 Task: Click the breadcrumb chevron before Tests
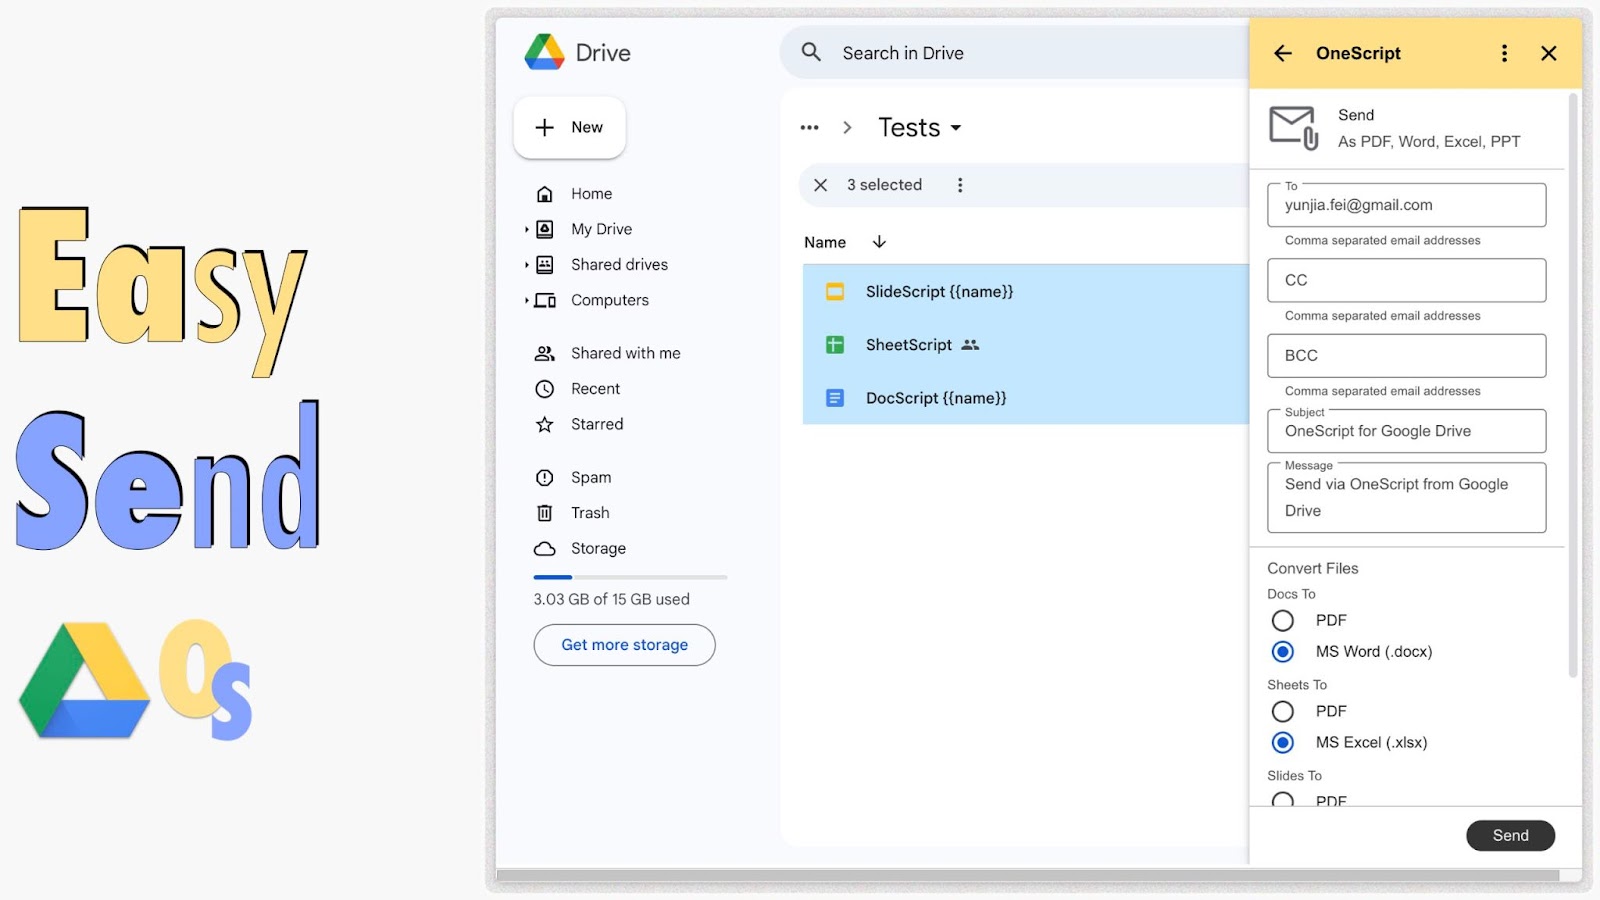(847, 128)
